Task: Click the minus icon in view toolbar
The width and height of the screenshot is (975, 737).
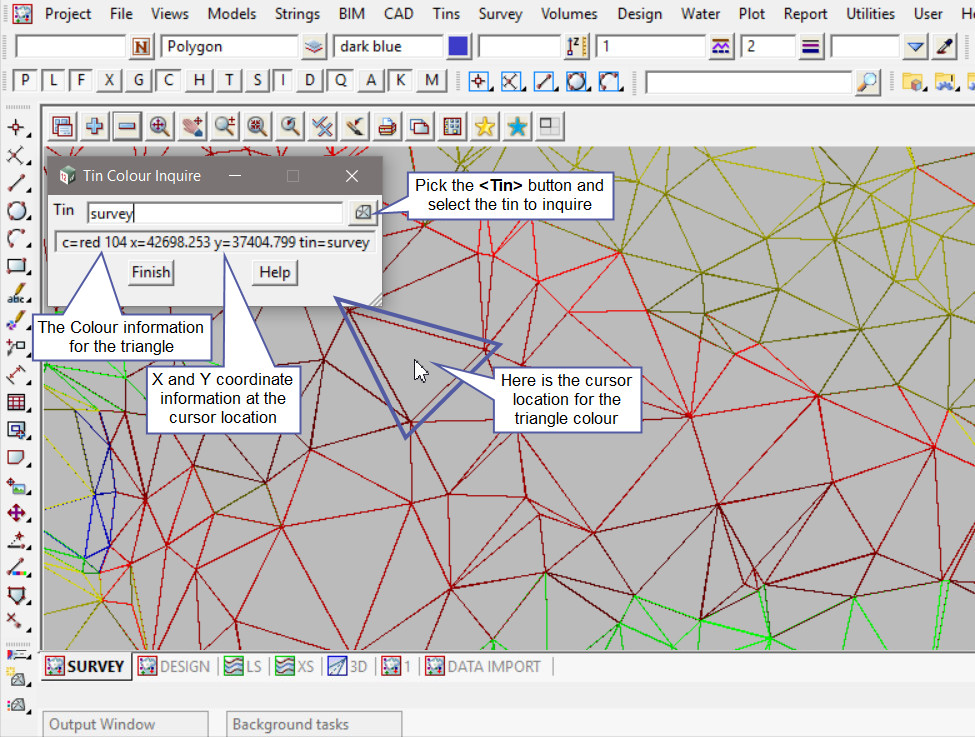Action: 127,126
